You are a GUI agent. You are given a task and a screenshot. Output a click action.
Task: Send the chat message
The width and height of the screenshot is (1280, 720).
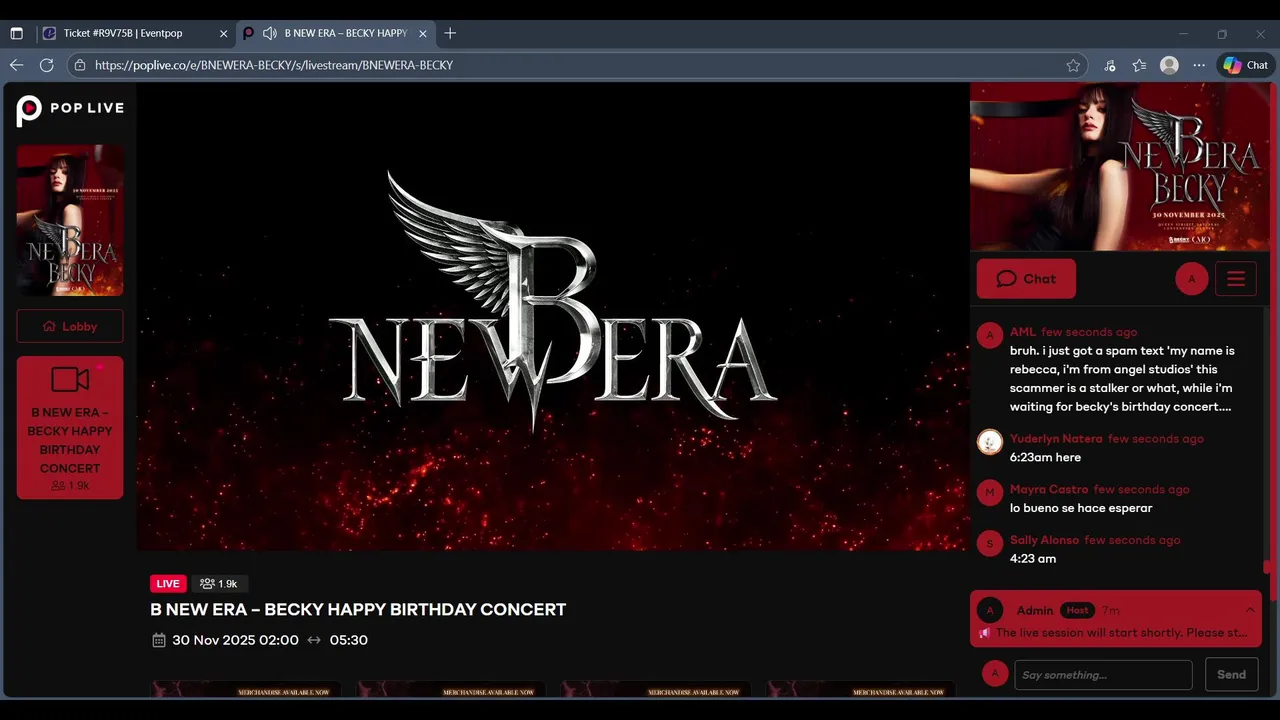(1231, 675)
